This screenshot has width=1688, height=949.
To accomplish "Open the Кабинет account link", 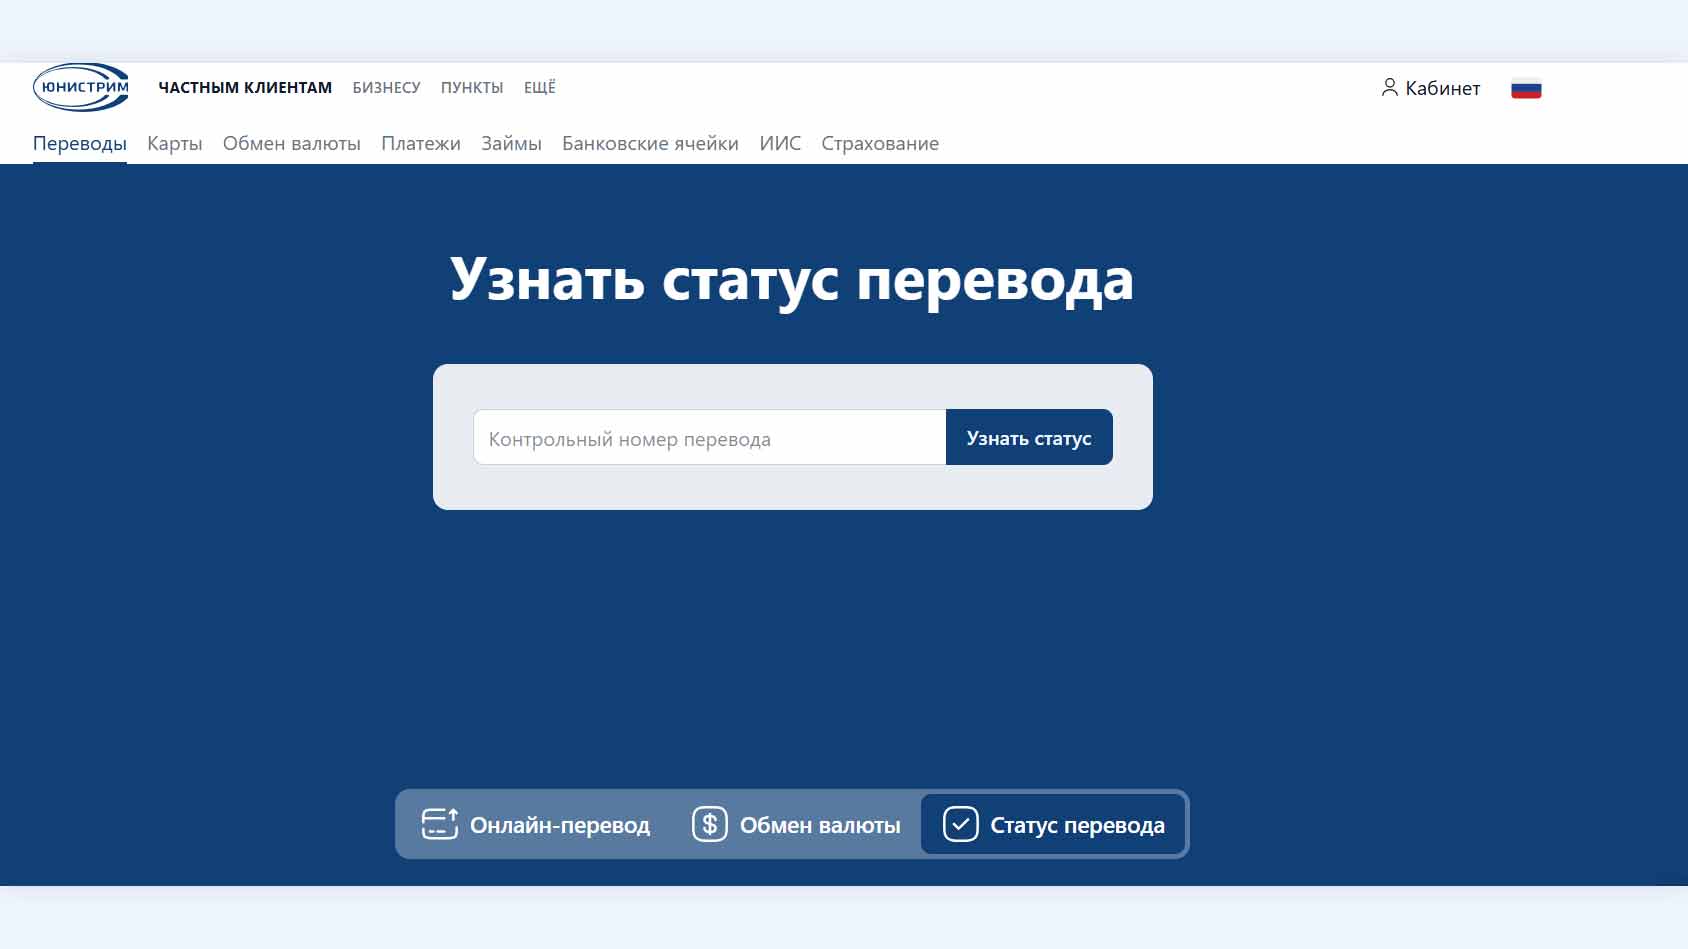I will (x=1442, y=88).
